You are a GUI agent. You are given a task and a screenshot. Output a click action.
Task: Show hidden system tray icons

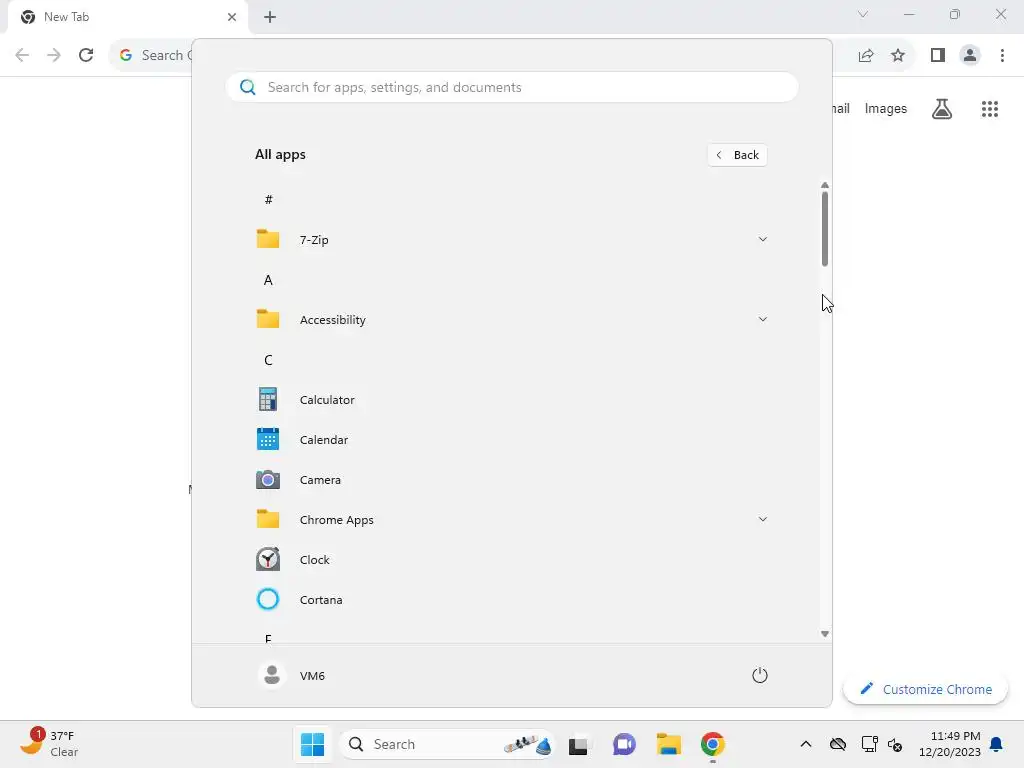pyautogui.click(x=806, y=744)
